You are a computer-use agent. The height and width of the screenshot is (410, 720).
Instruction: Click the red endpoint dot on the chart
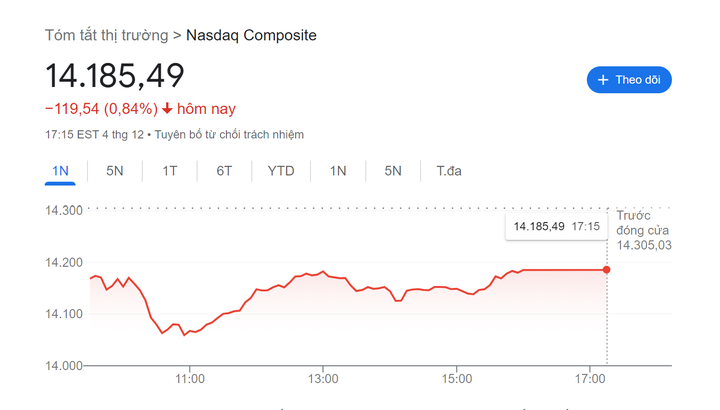click(606, 269)
